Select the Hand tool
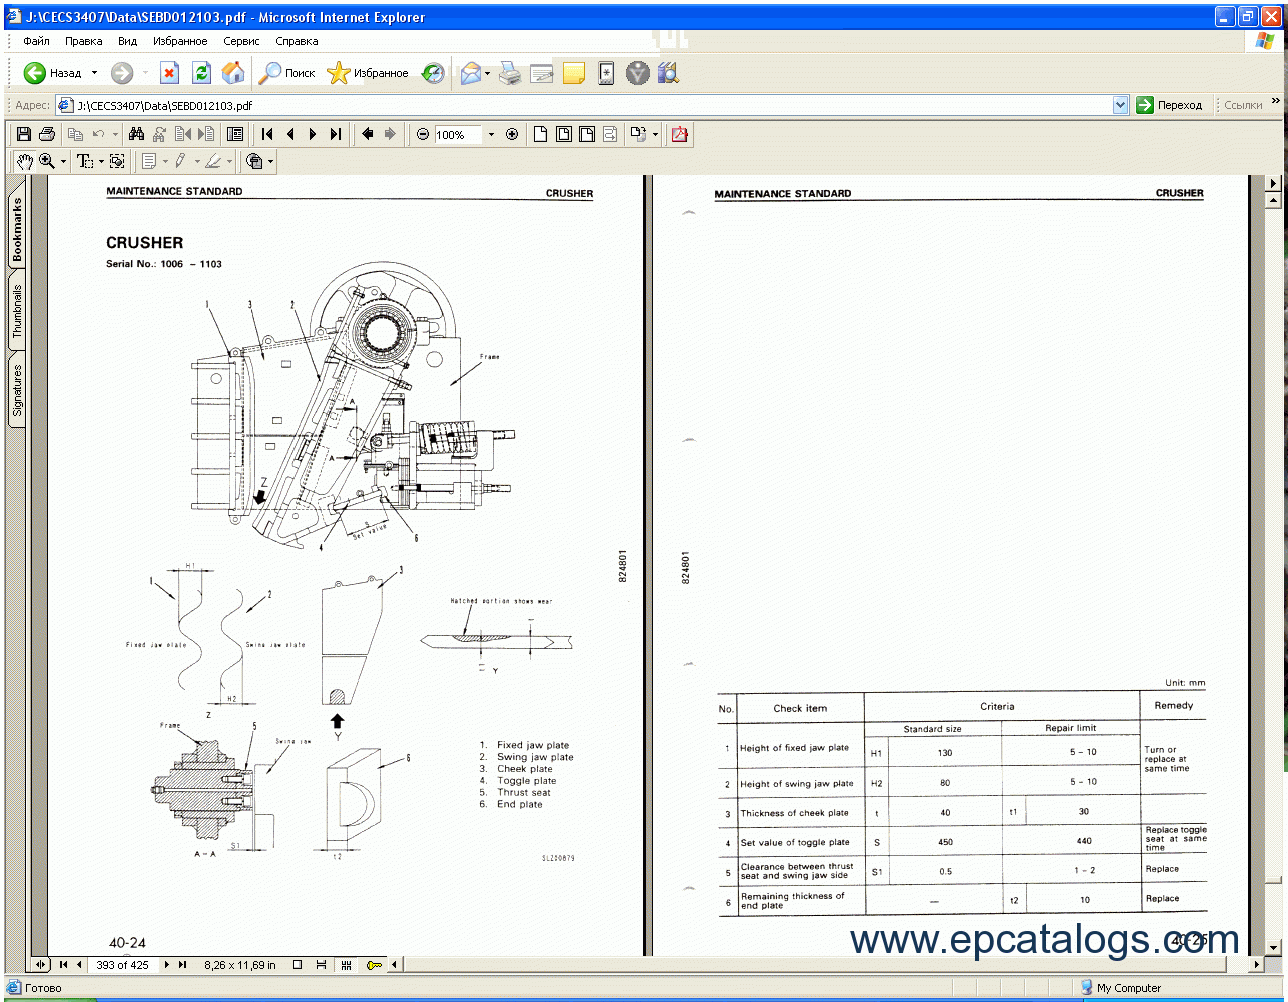This screenshot has width=1288, height=1002. pyautogui.click(x=24, y=161)
